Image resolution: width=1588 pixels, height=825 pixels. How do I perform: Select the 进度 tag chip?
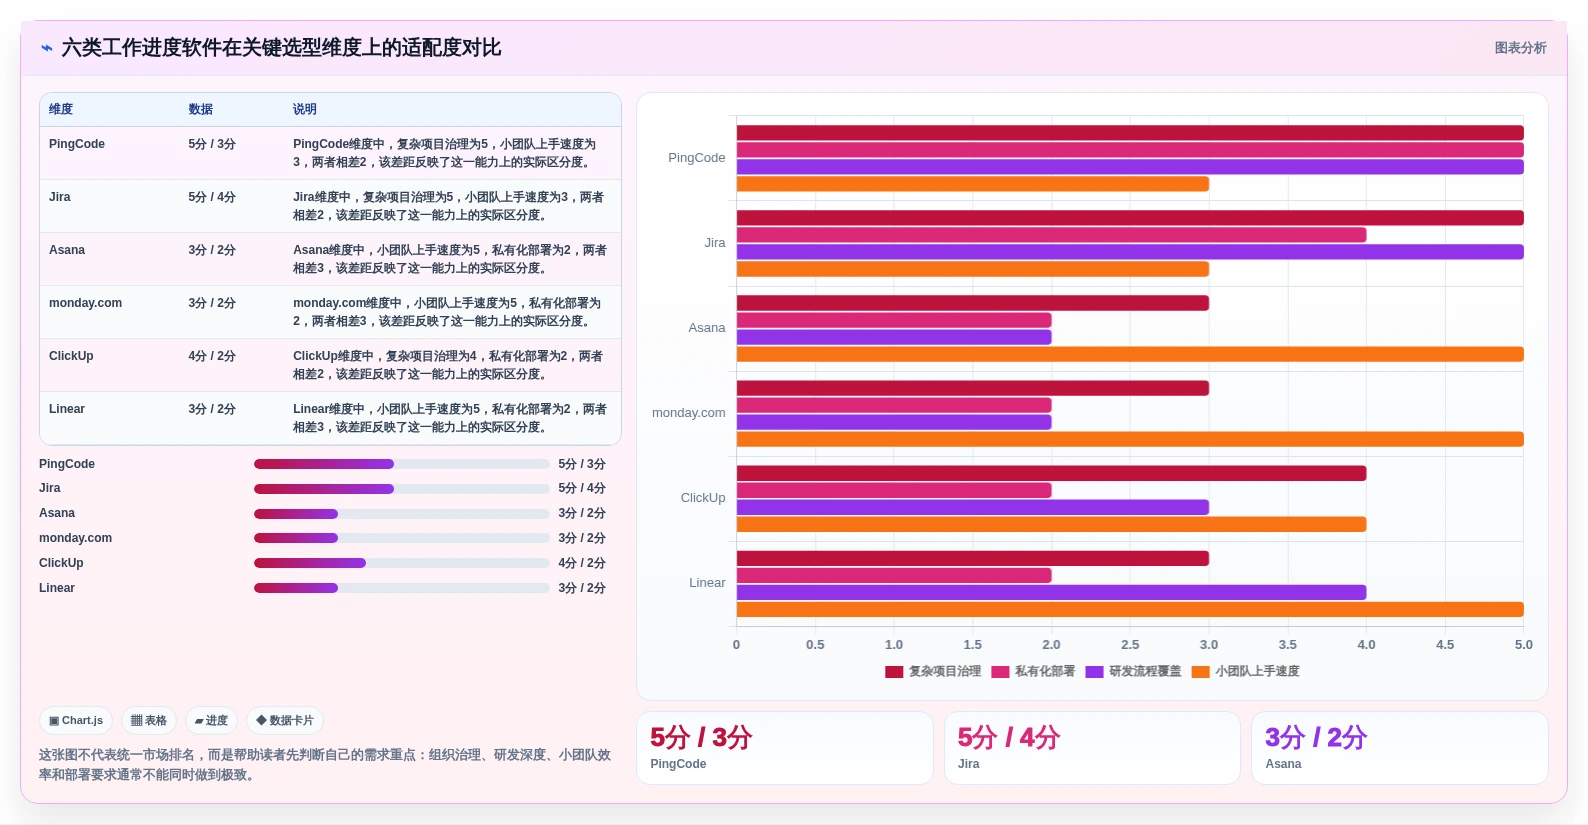(x=211, y=720)
